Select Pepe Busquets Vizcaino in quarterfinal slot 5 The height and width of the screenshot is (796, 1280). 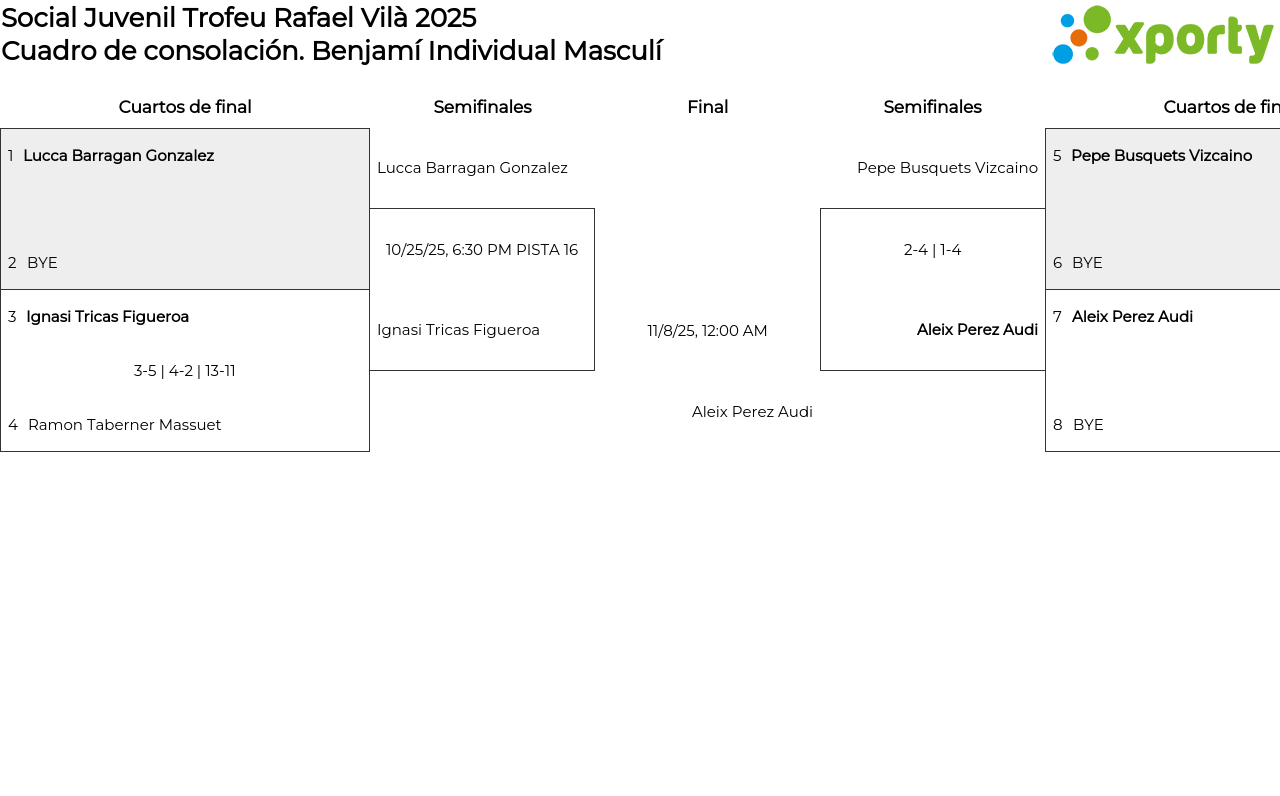click(x=1161, y=156)
